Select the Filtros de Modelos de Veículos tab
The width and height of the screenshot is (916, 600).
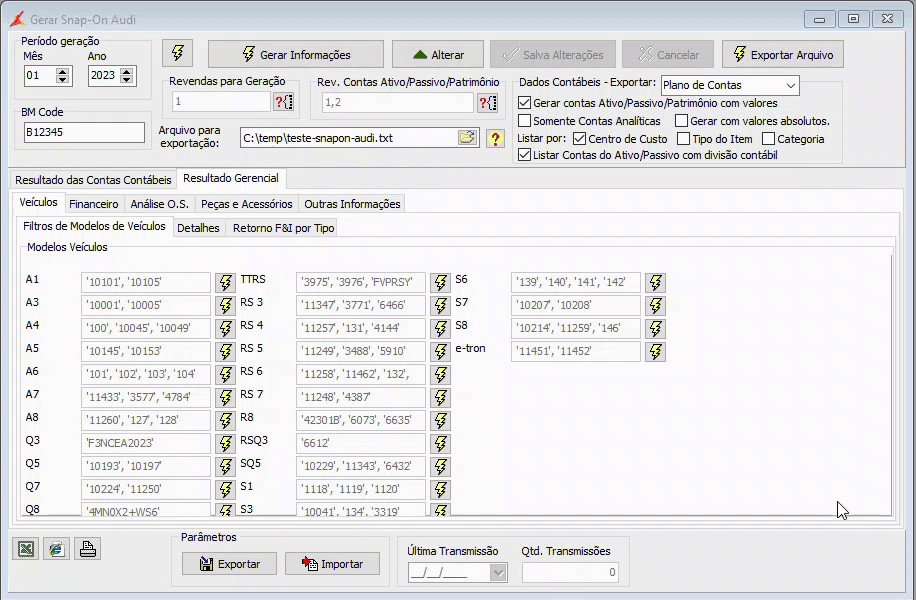(x=94, y=226)
